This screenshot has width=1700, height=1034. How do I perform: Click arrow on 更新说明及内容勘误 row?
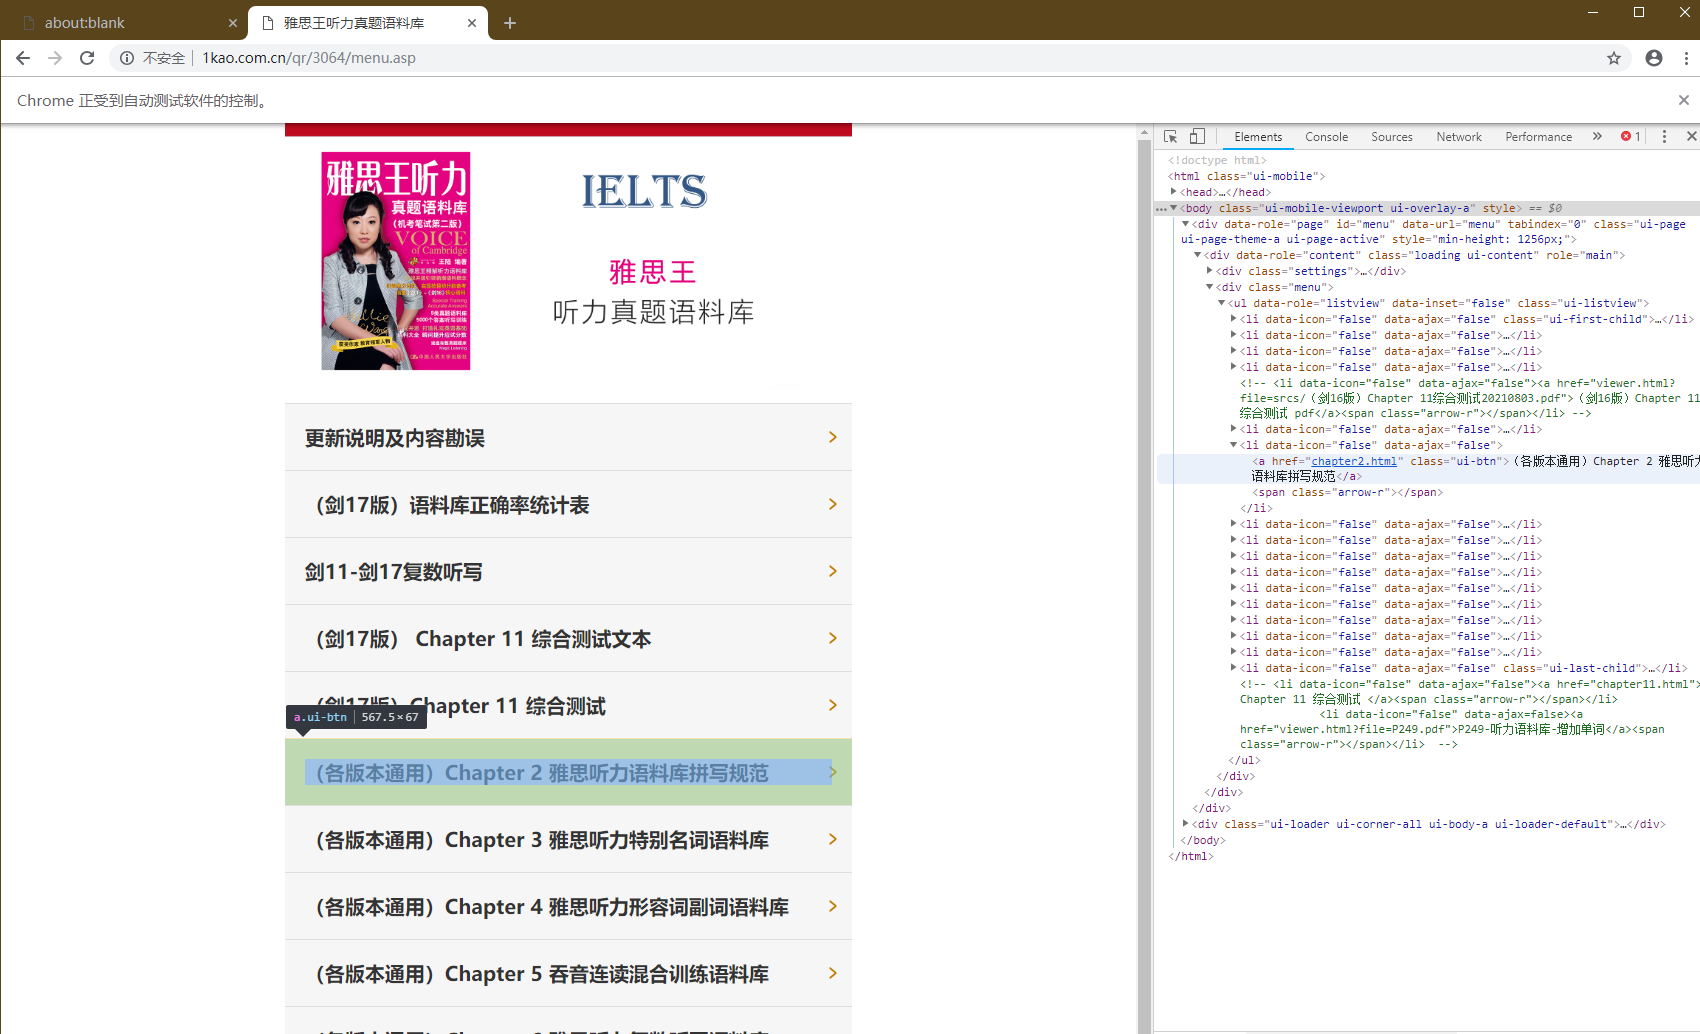coord(832,437)
